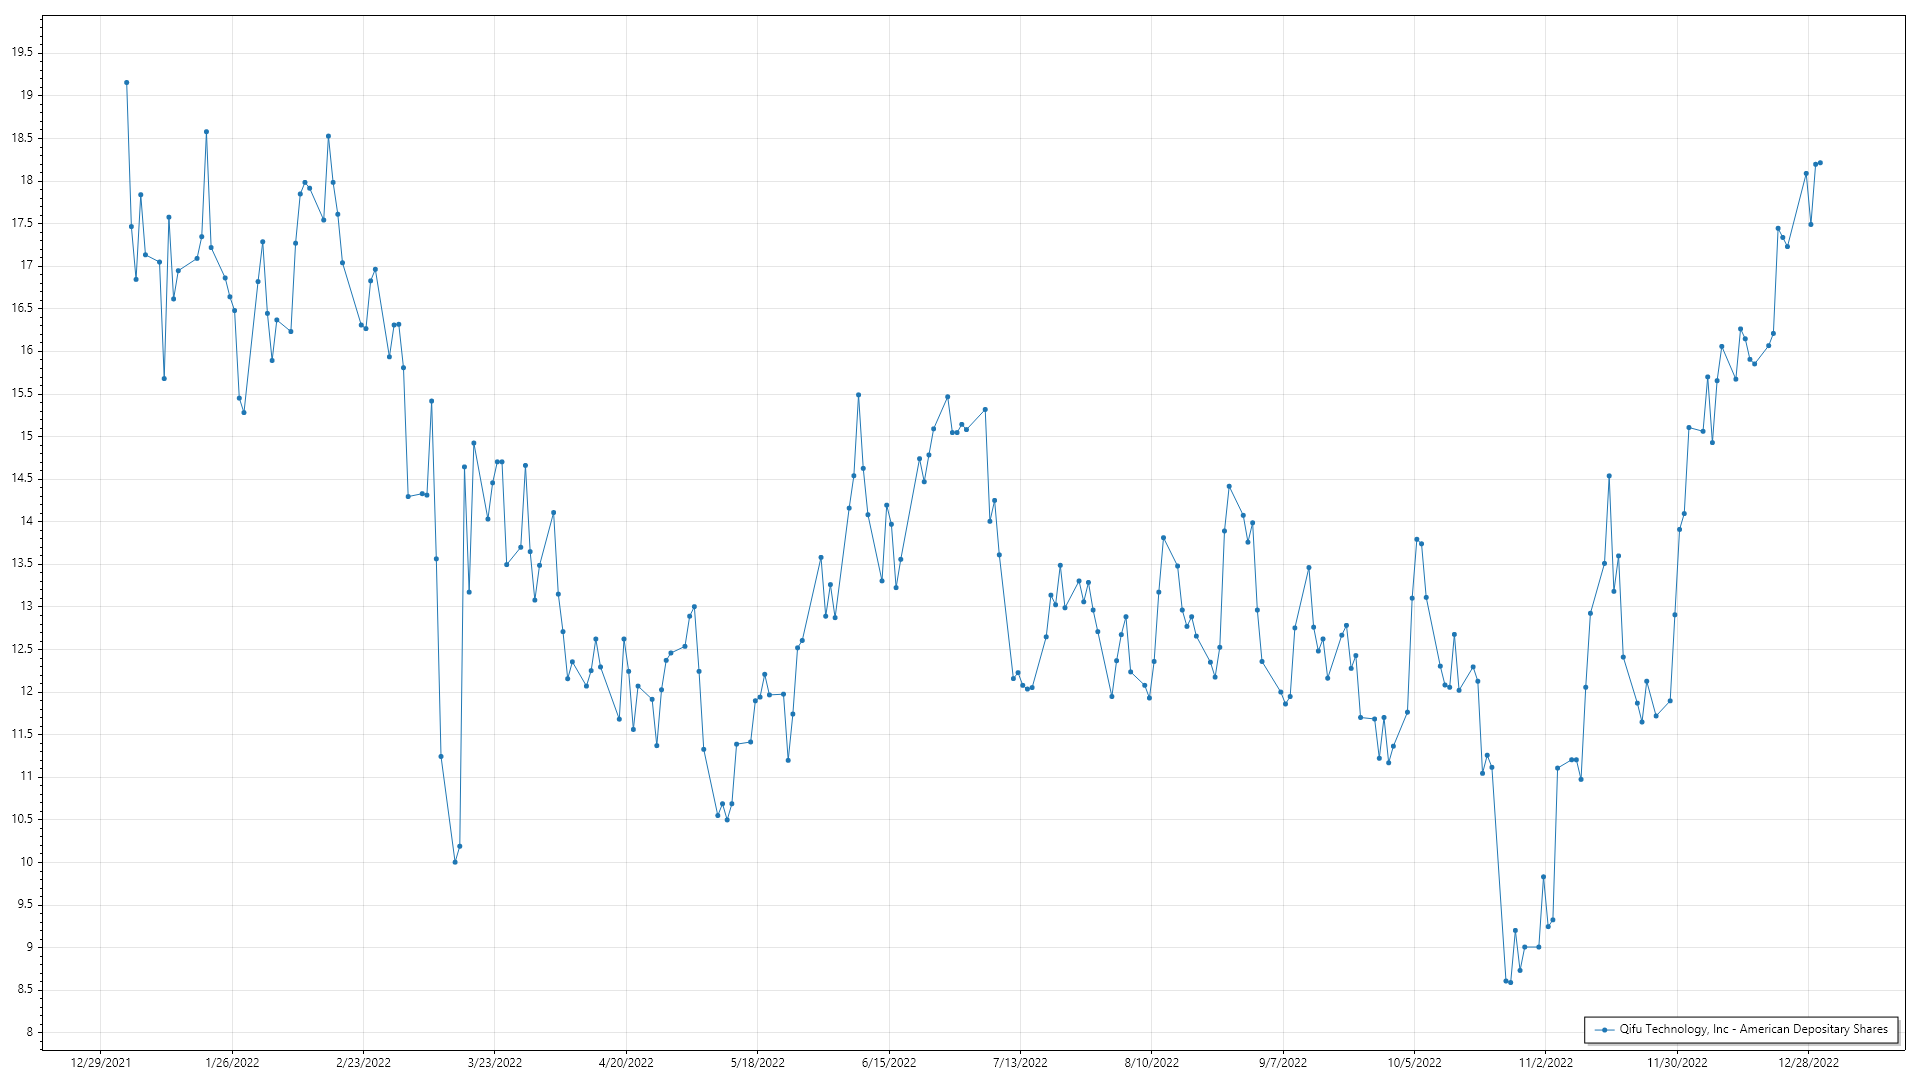Click the 19.5 y-axis value label
This screenshot has width=1920, height=1080.
pyautogui.click(x=22, y=53)
